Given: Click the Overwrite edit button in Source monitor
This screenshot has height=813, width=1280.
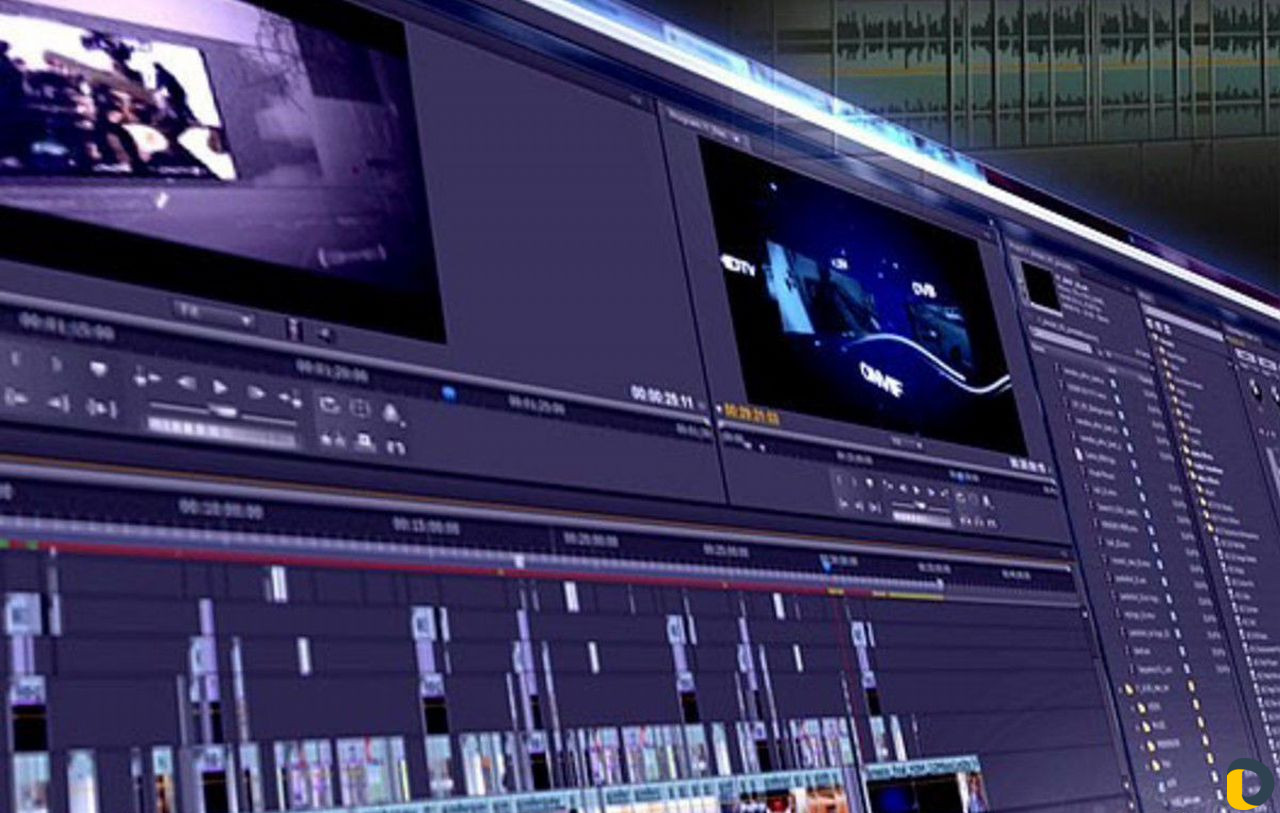Looking at the screenshot, I should 364,442.
